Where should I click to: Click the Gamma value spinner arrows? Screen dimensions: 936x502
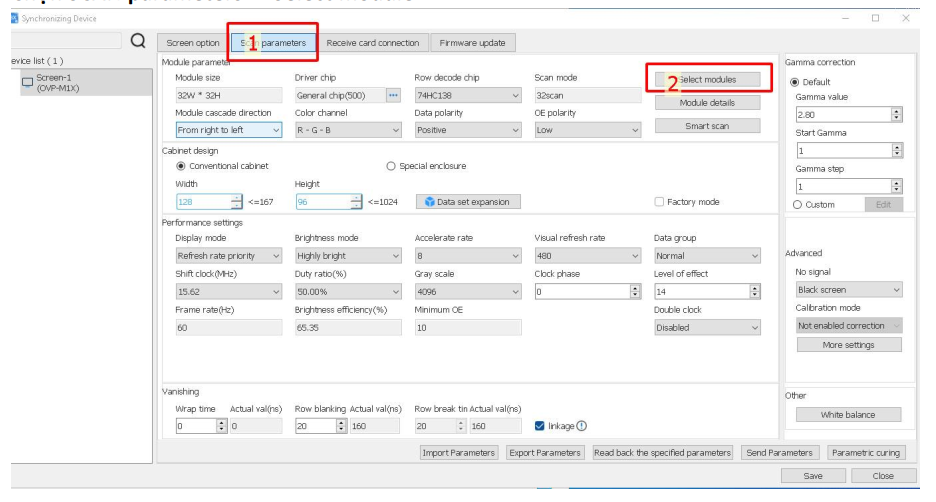click(896, 115)
